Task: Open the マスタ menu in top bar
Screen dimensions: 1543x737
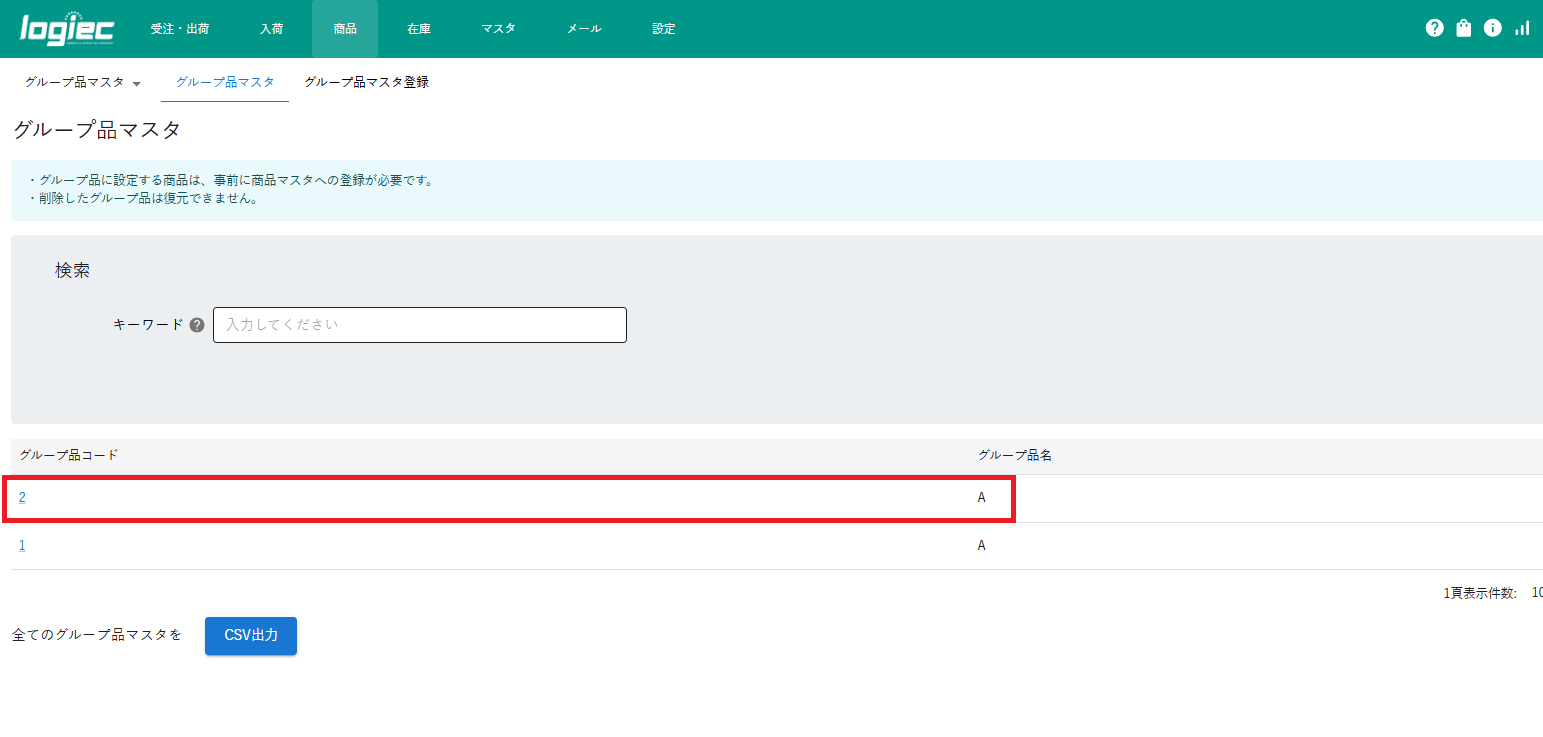Action: 498,29
